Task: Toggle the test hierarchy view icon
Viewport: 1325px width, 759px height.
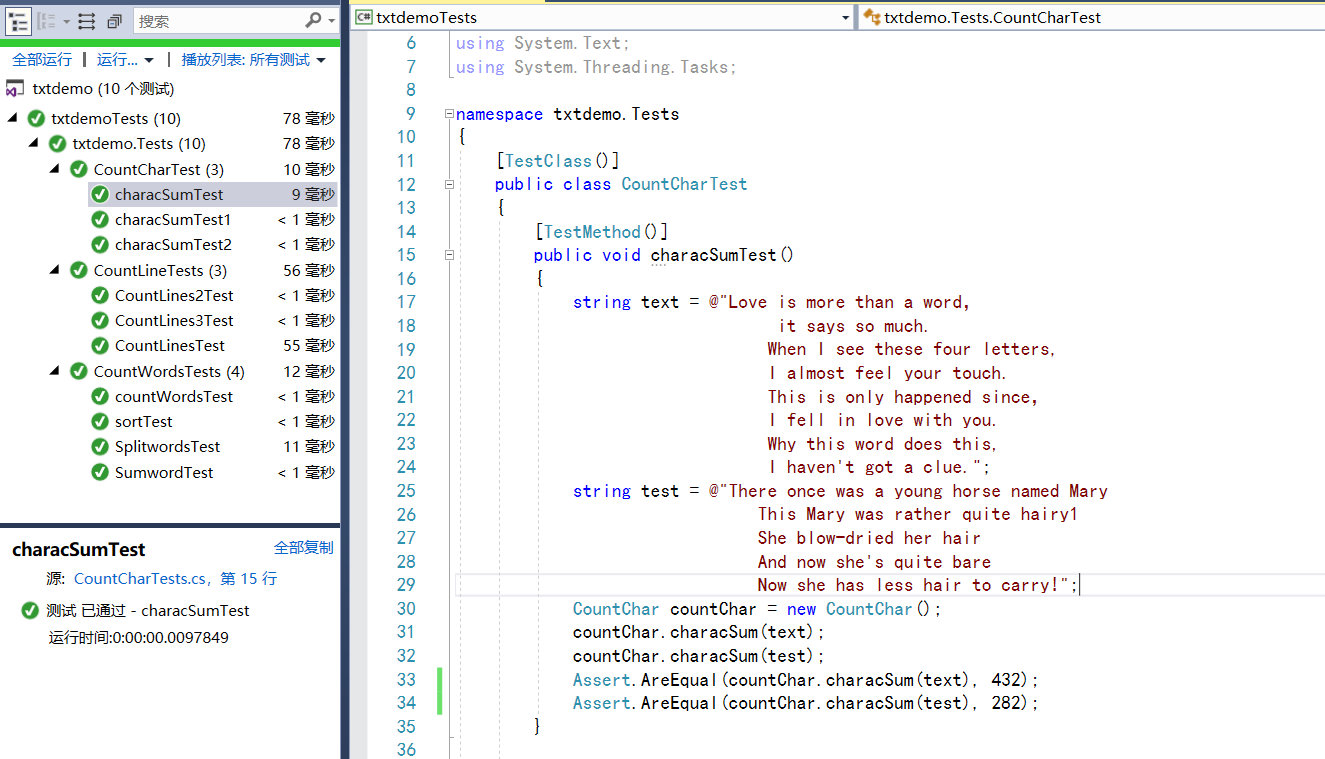Action: coord(18,20)
